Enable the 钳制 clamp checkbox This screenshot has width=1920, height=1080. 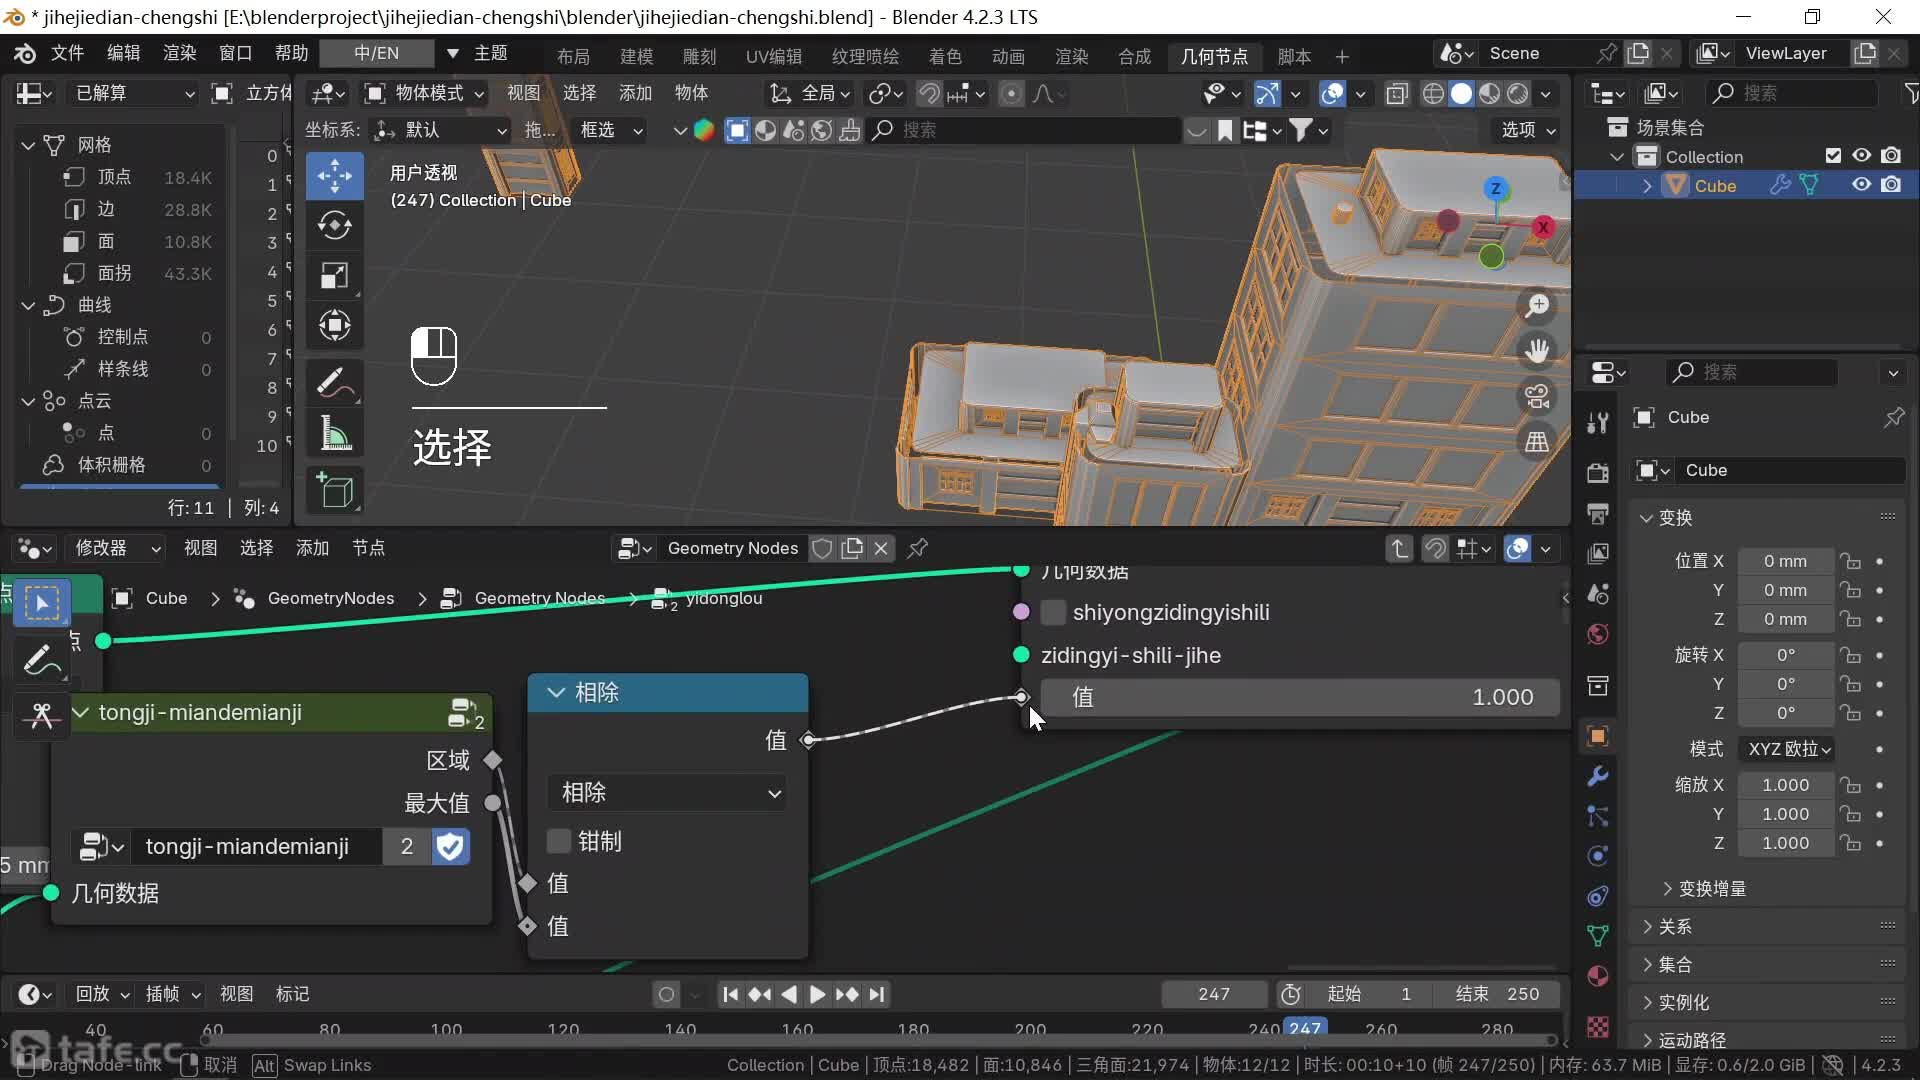559,841
